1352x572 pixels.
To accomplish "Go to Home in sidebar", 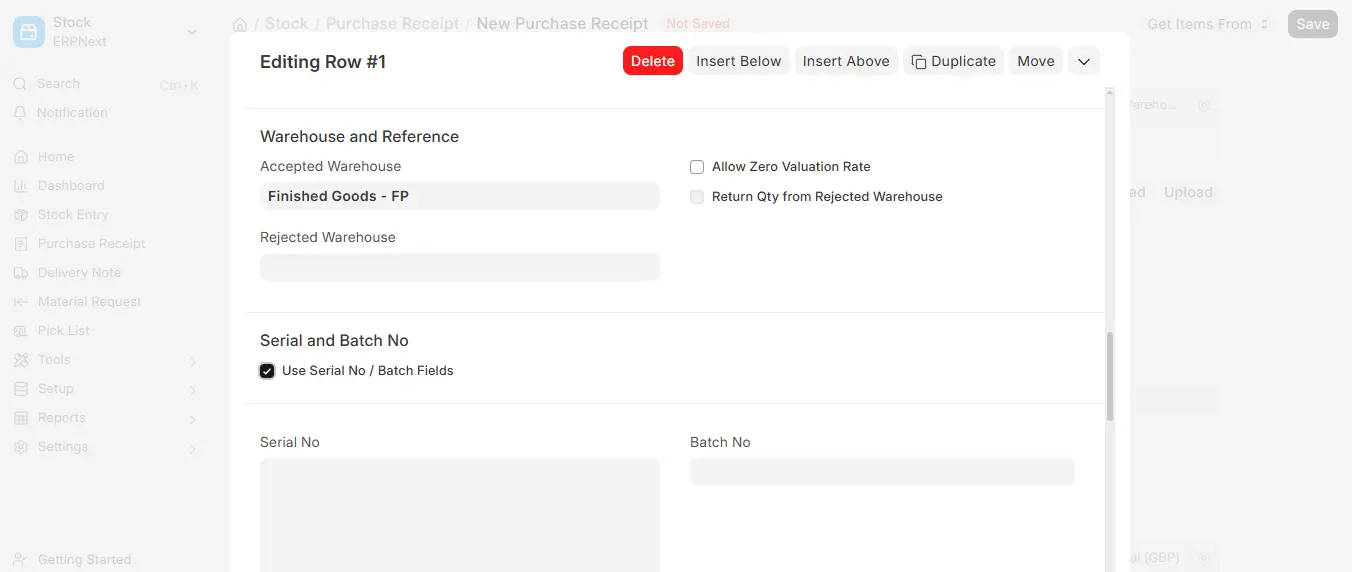I will (x=56, y=157).
